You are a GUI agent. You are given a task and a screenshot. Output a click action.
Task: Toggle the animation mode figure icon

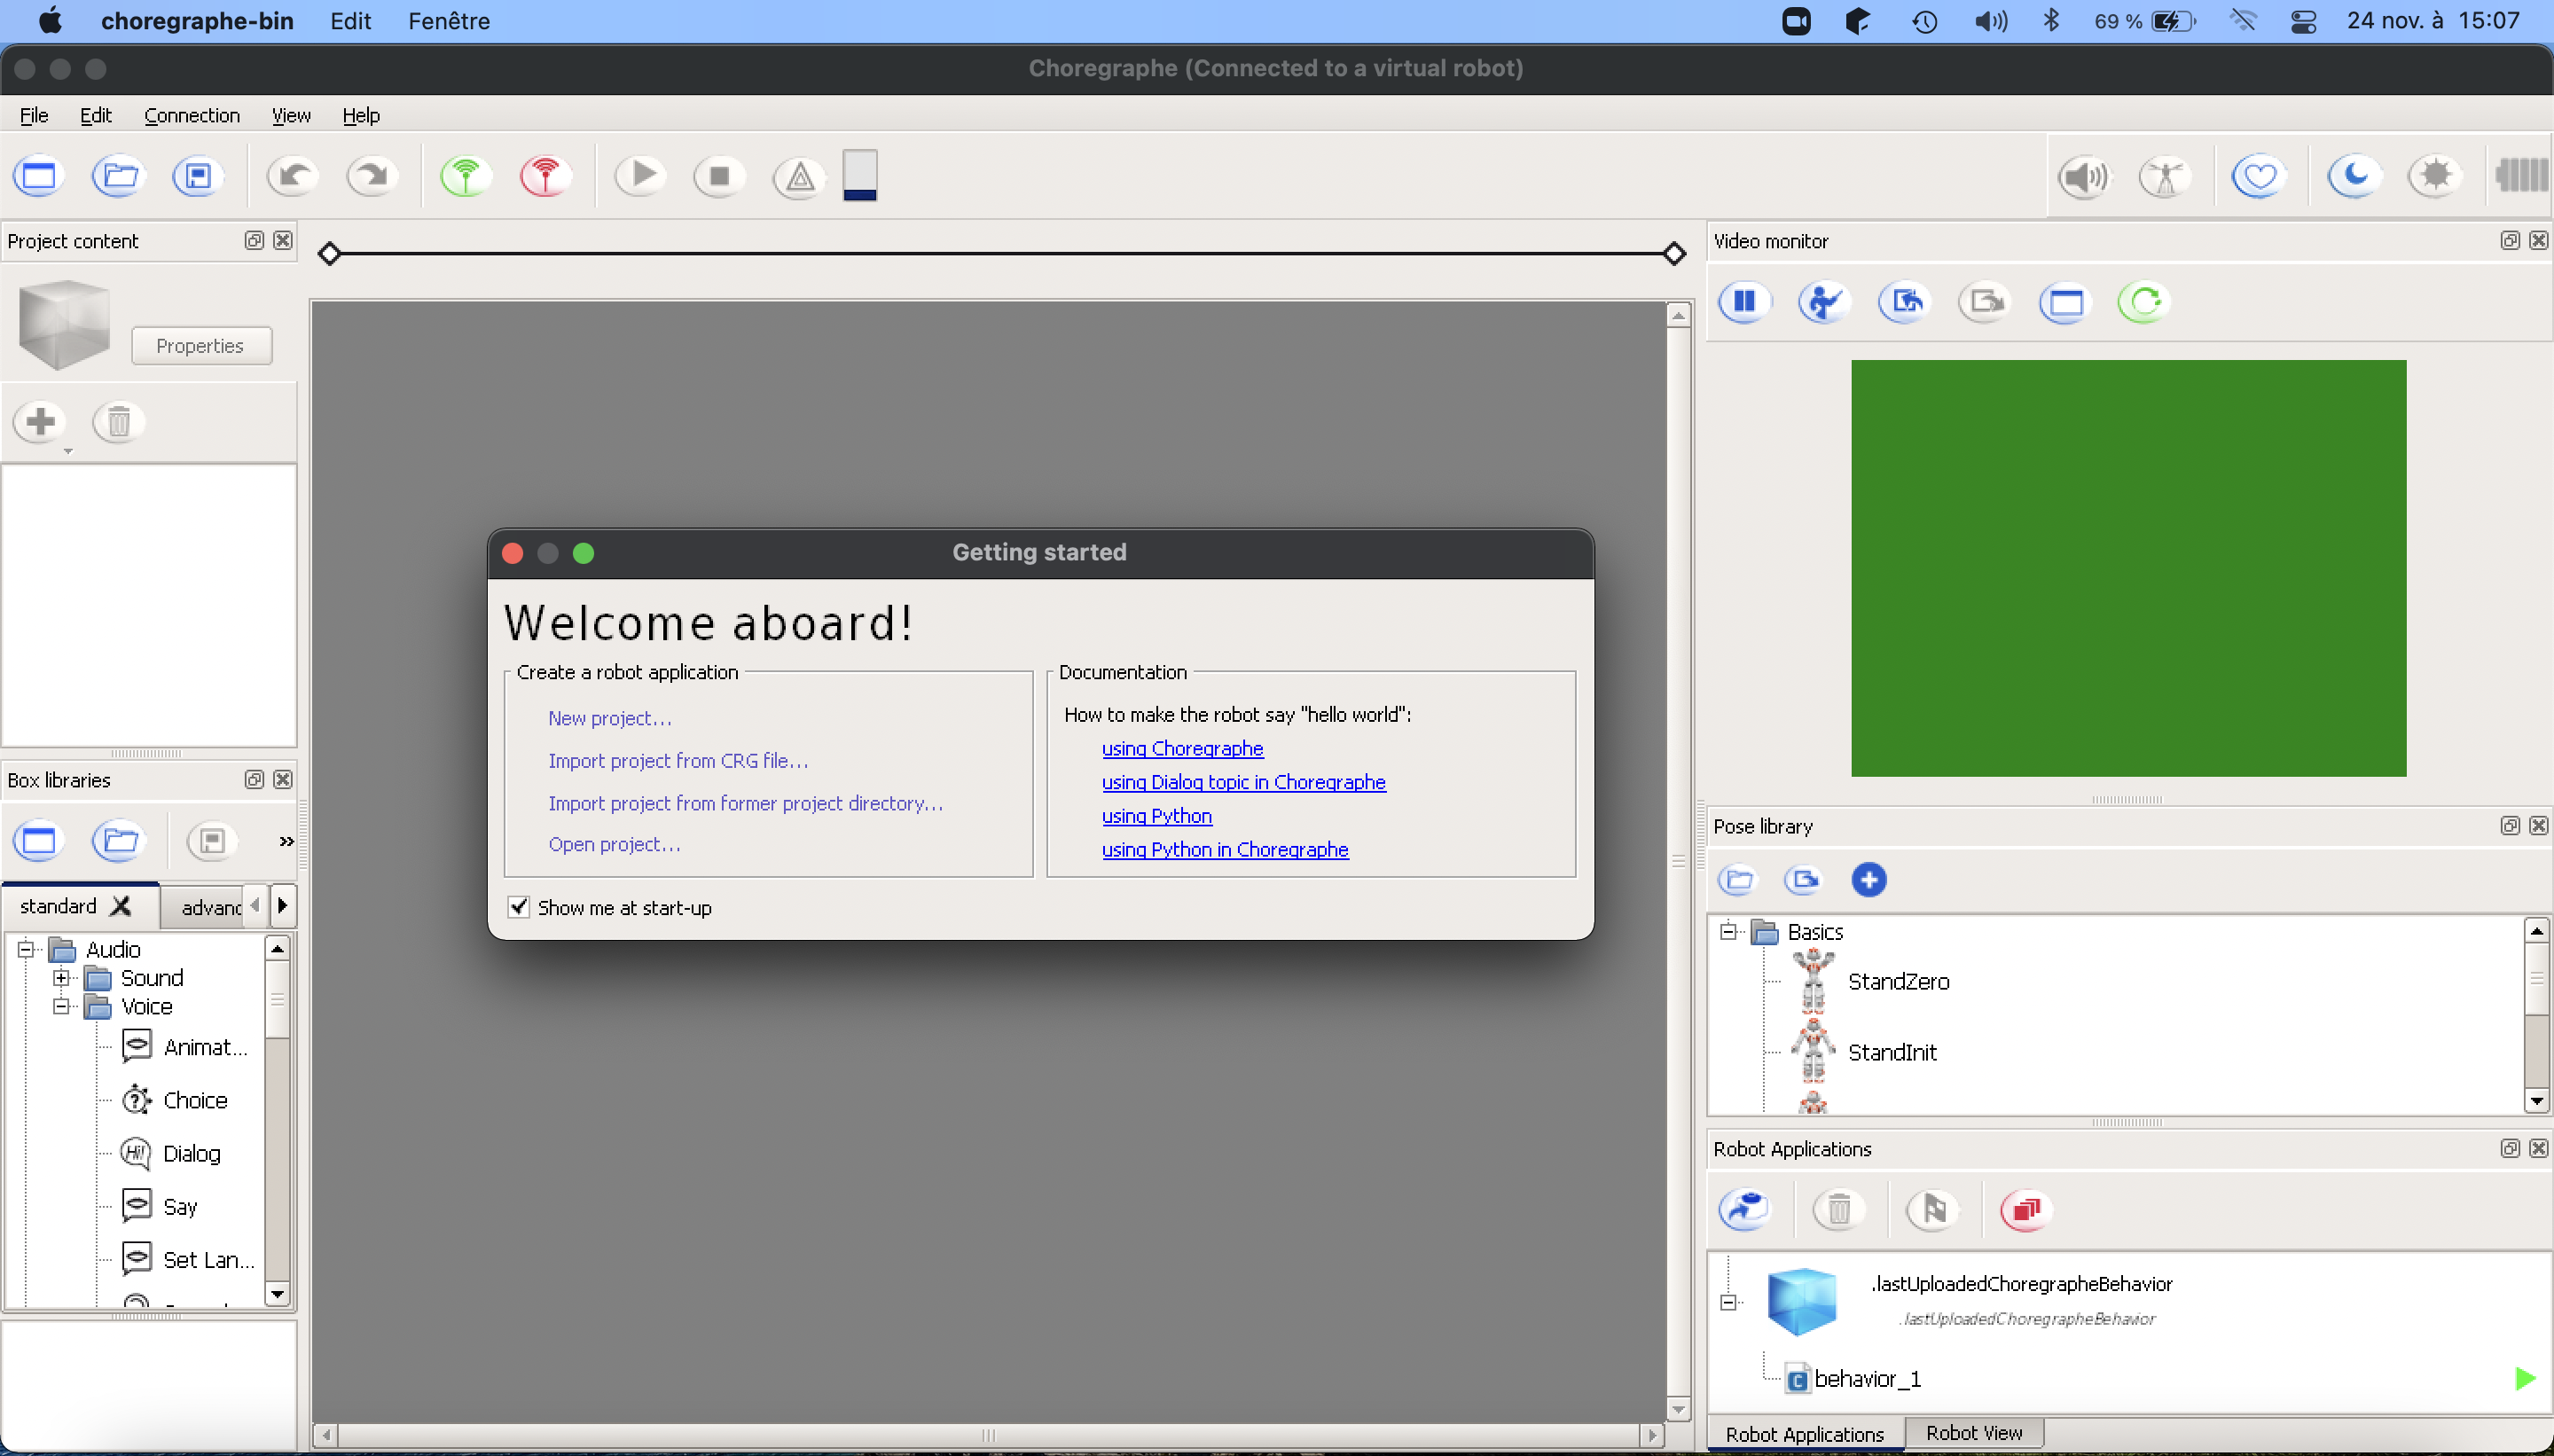click(x=2165, y=177)
